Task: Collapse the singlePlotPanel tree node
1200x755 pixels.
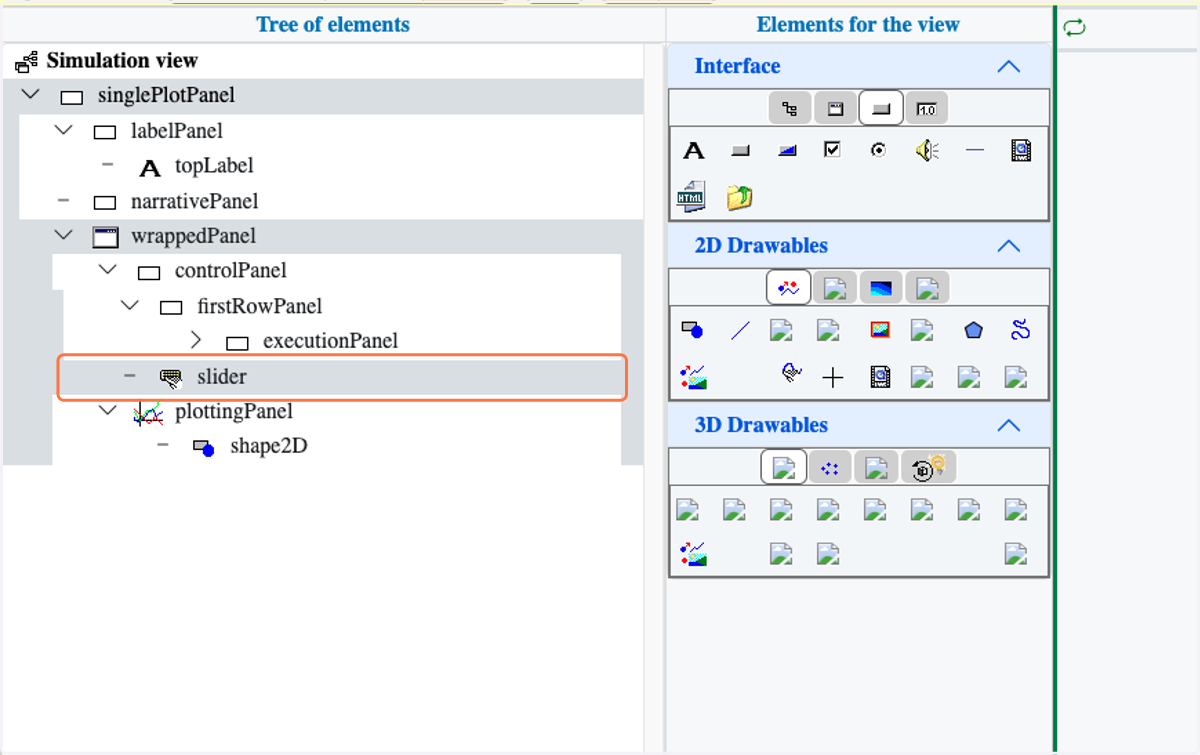Action: tap(31, 94)
